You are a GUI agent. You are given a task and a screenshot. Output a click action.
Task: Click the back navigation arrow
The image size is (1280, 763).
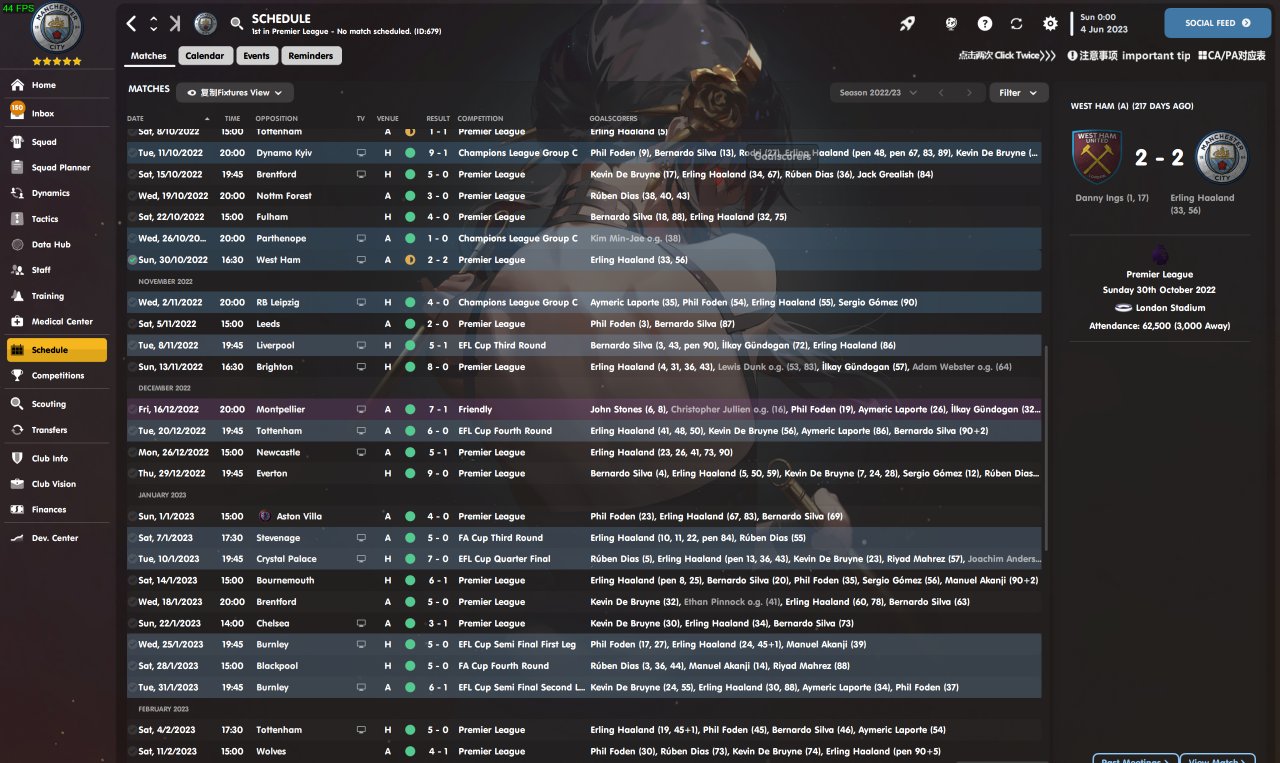(x=132, y=23)
